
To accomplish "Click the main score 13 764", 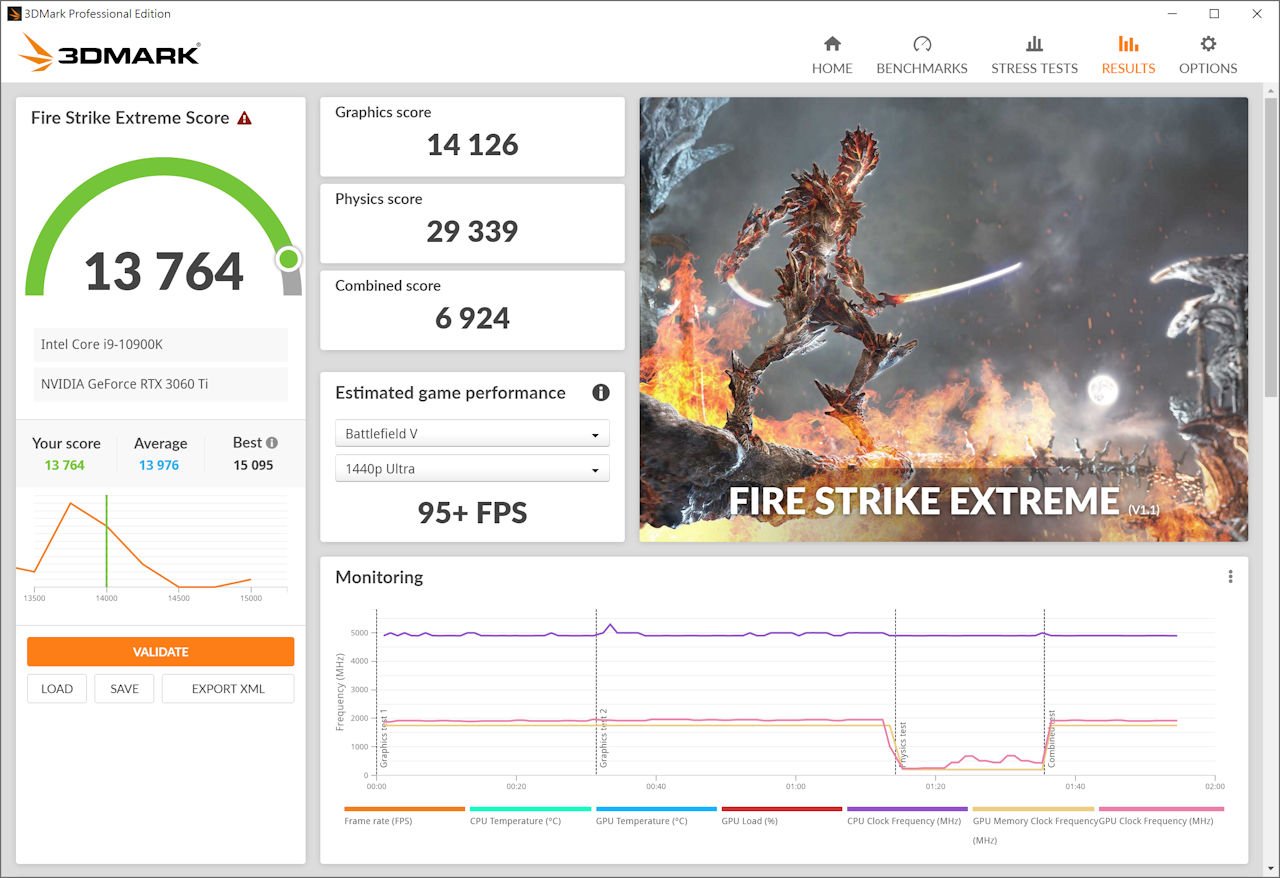I will (163, 272).
